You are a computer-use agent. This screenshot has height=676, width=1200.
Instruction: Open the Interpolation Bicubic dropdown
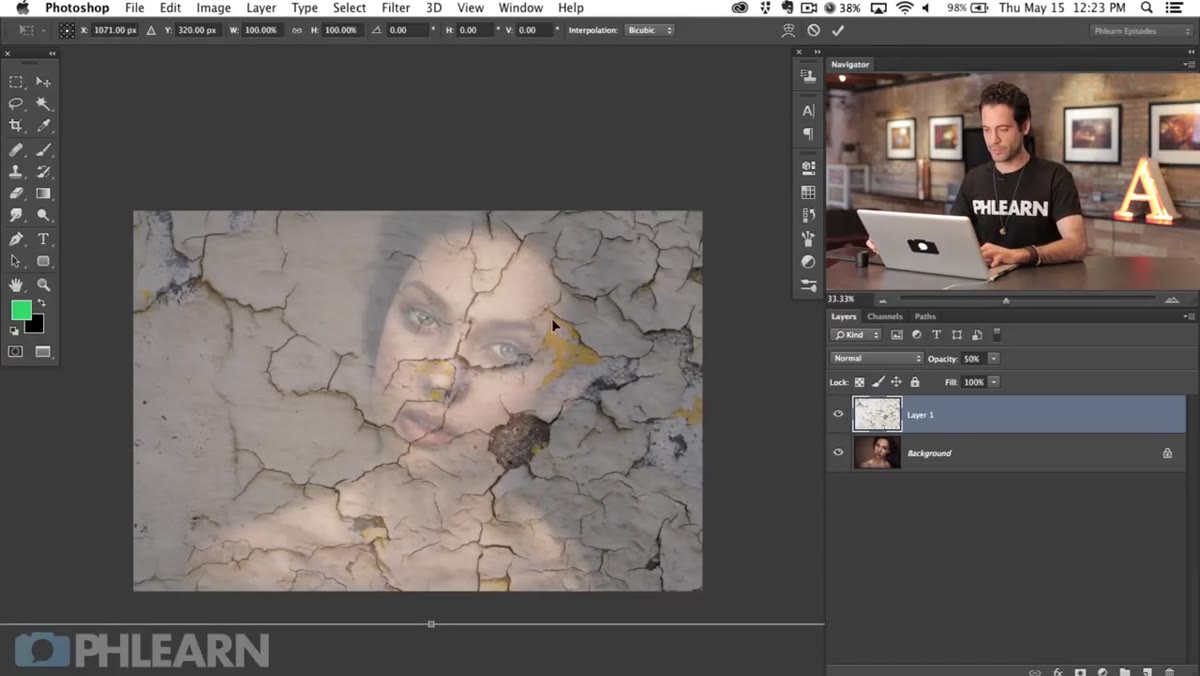click(649, 31)
